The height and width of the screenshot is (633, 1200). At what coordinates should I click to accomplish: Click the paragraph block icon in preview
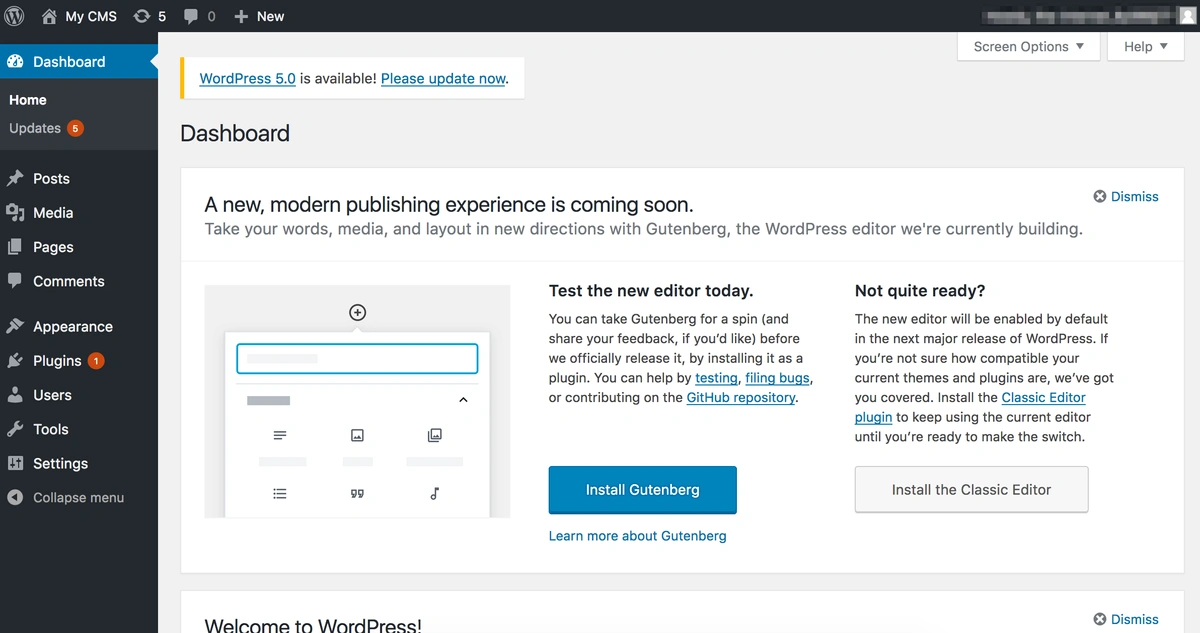click(280, 436)
